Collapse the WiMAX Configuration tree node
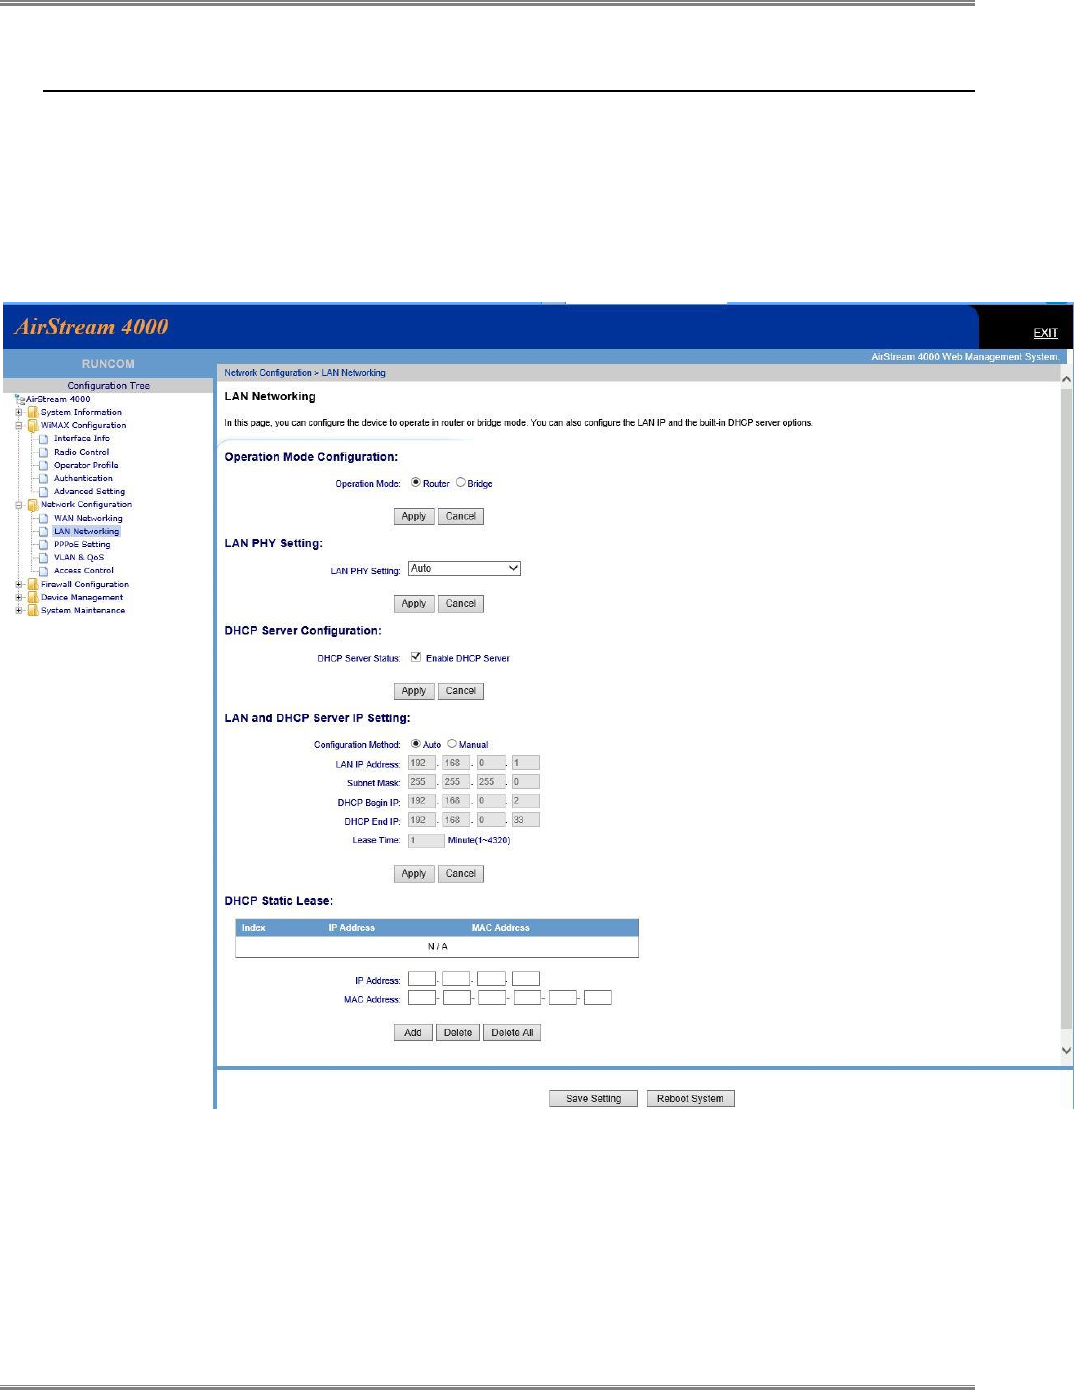The image size is (1074, 1390). (19, 425)
